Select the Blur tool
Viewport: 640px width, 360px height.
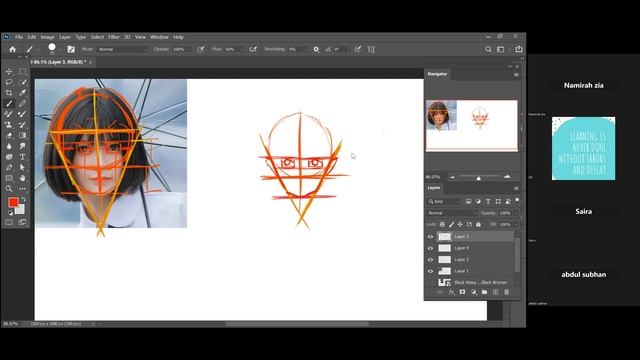9,146
